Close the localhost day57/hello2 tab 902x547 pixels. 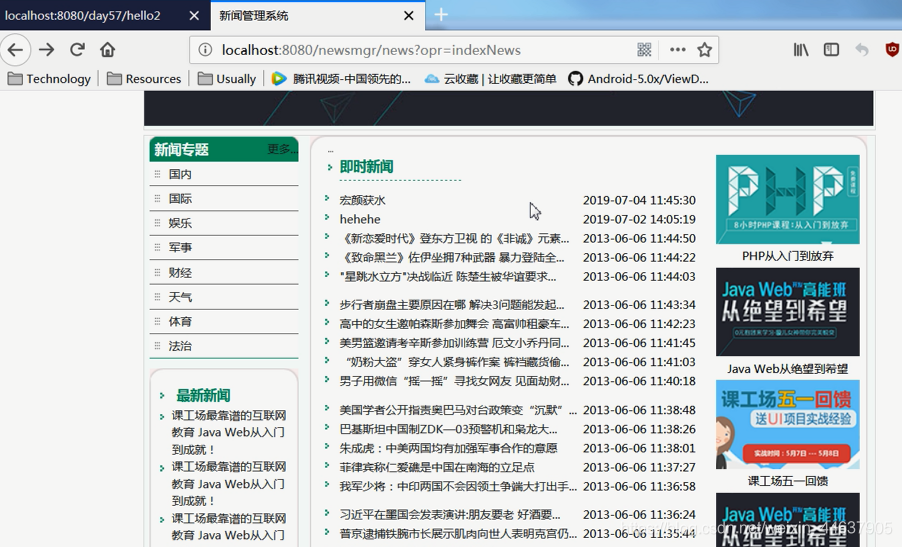coord(194,16)
